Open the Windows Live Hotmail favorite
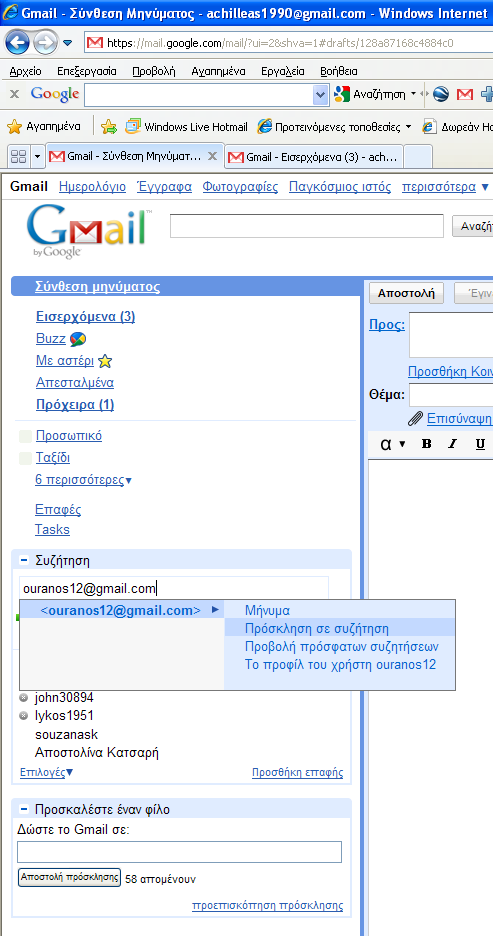Viewport: 493px width, 936px height. [x=186, y=127]
